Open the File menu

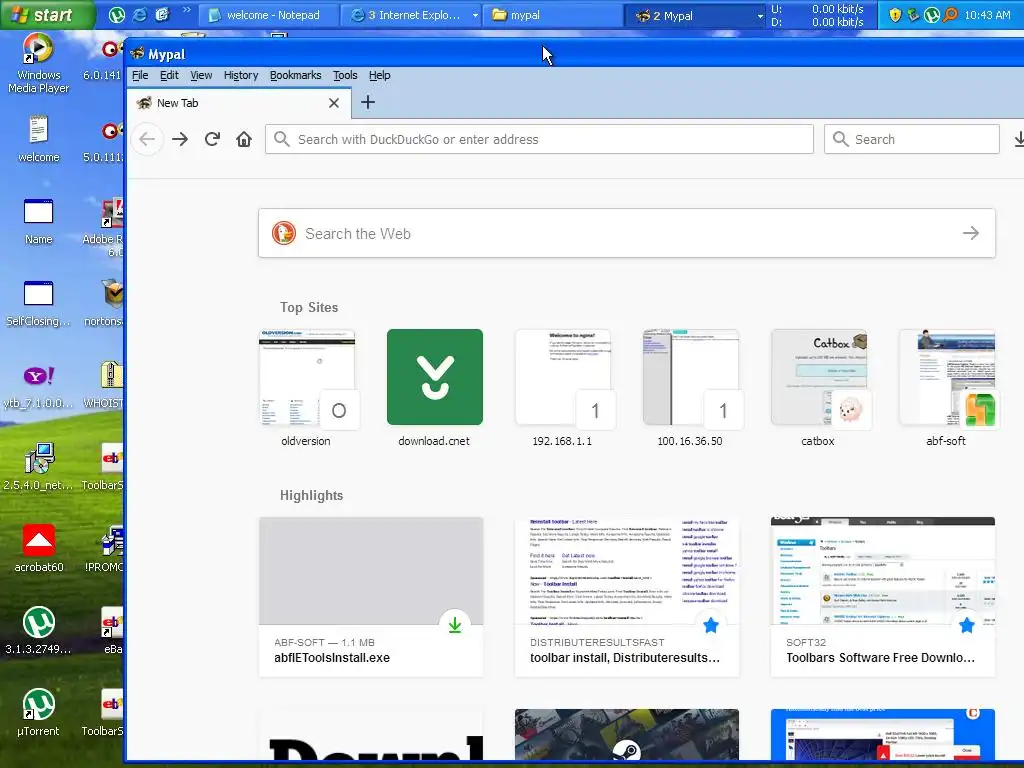coord(140,75)
